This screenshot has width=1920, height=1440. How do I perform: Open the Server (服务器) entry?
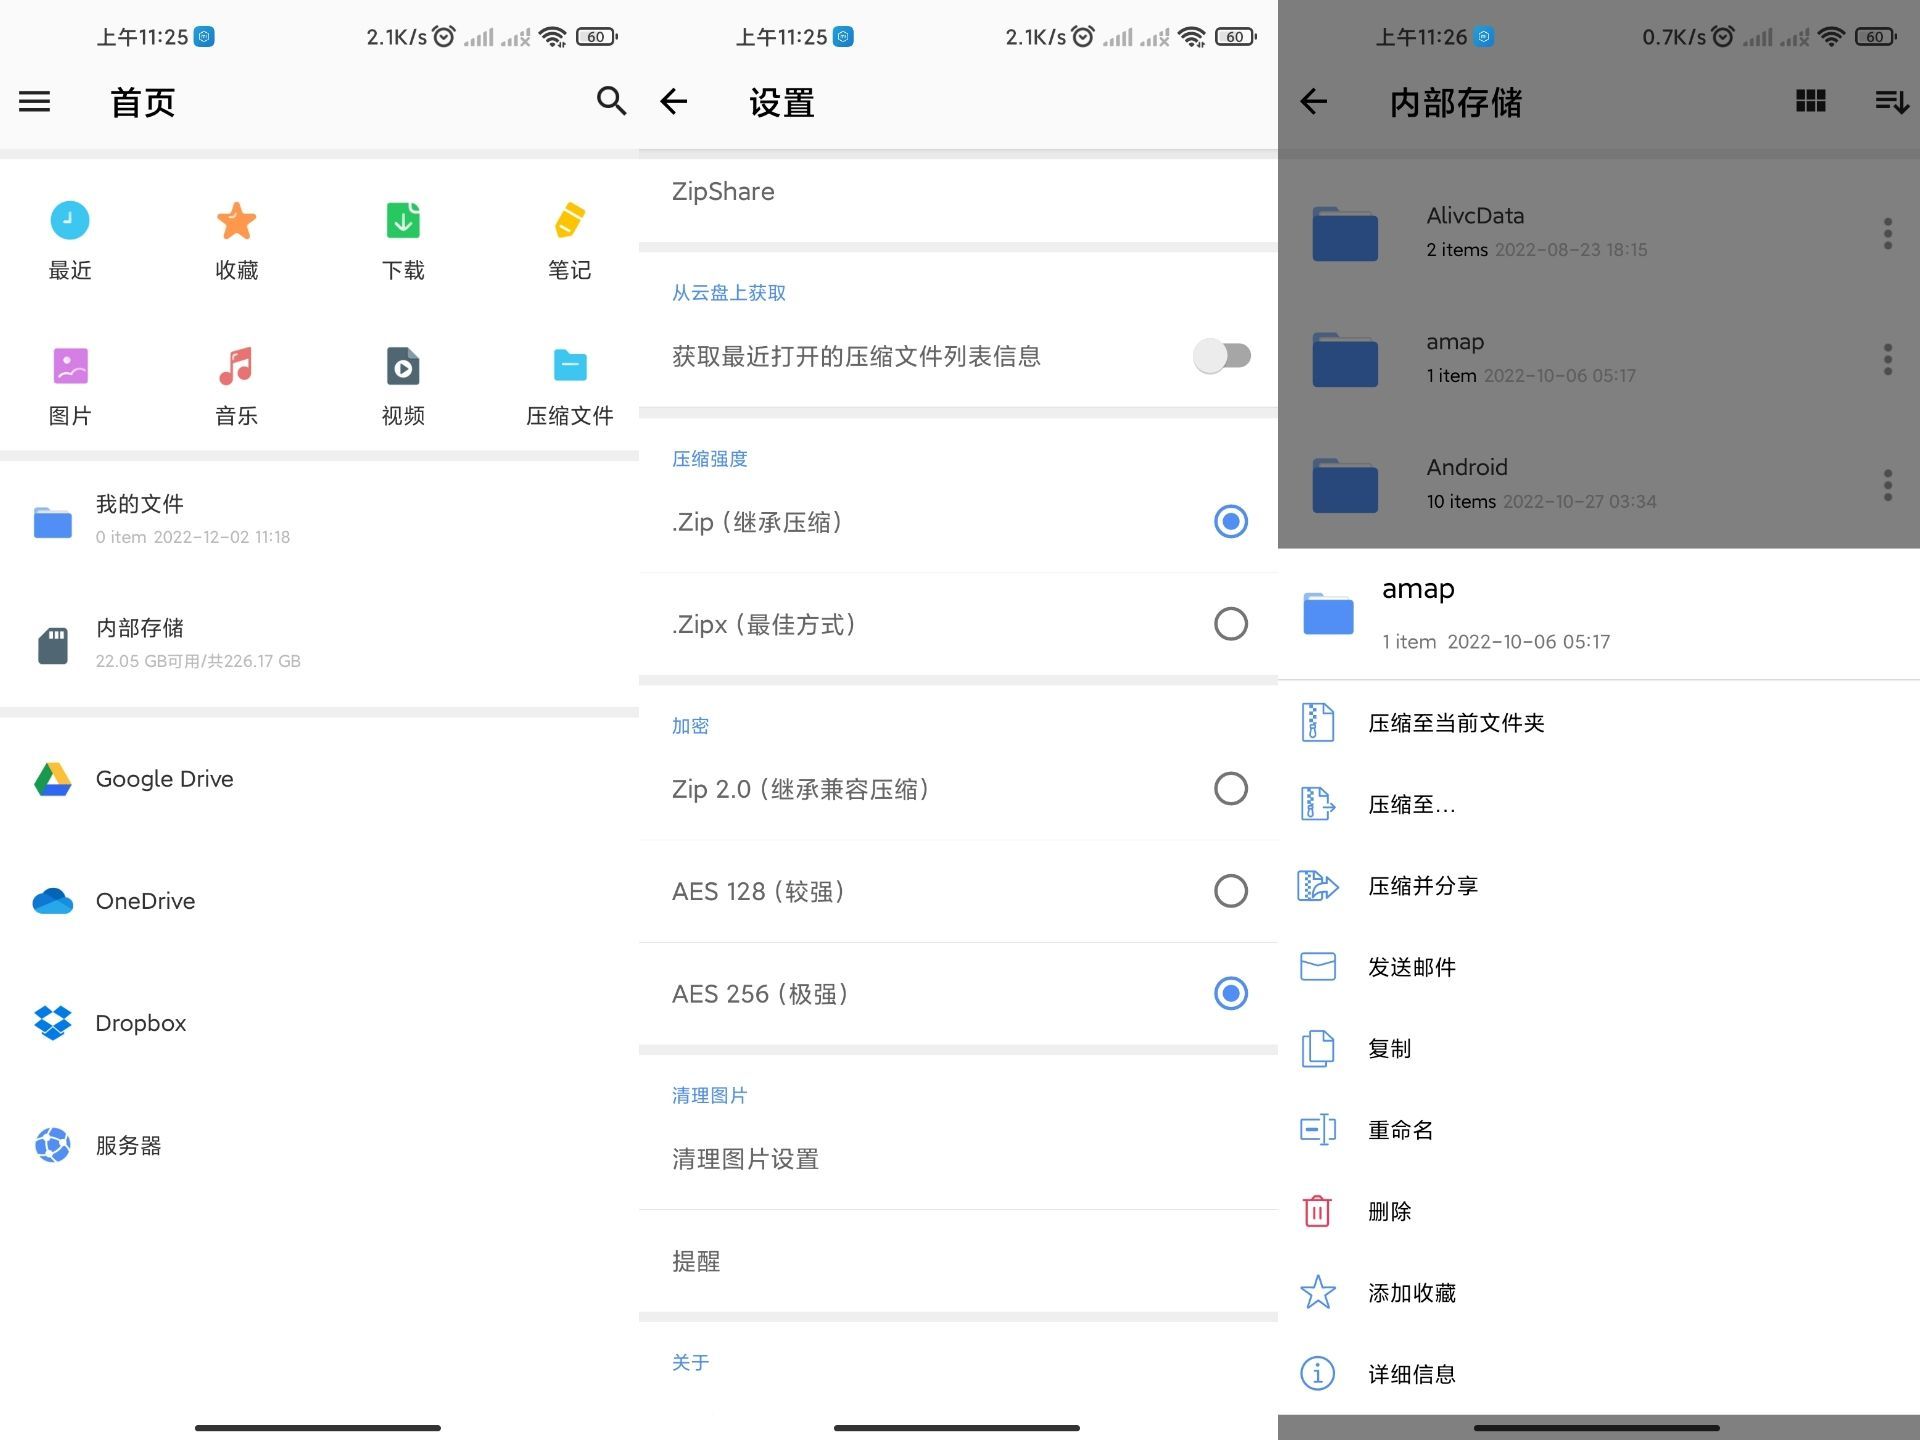tap(320, 1145)
